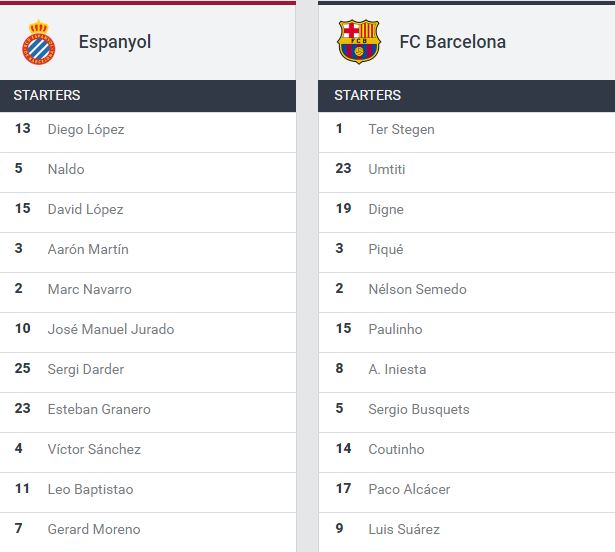This screenshot has height=552, width=615.
Task: Open Aarón Martín's player entry
Action: point(88,249)
